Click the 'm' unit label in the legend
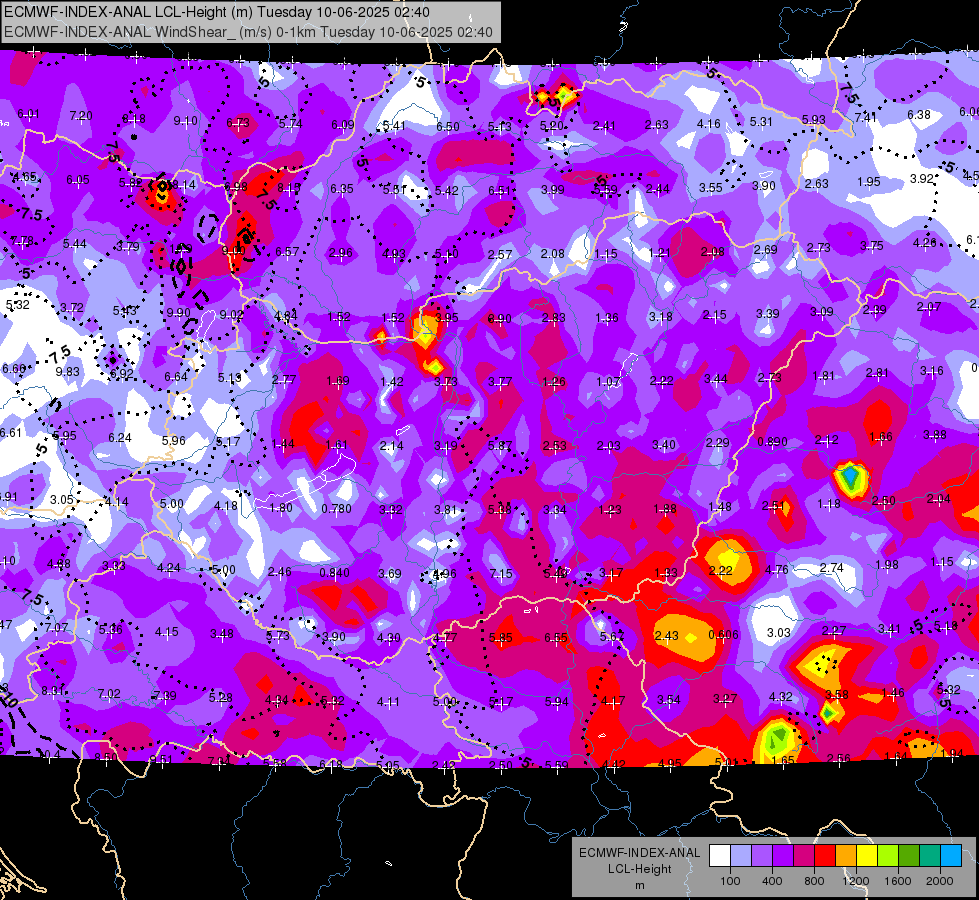 [639, 885]
